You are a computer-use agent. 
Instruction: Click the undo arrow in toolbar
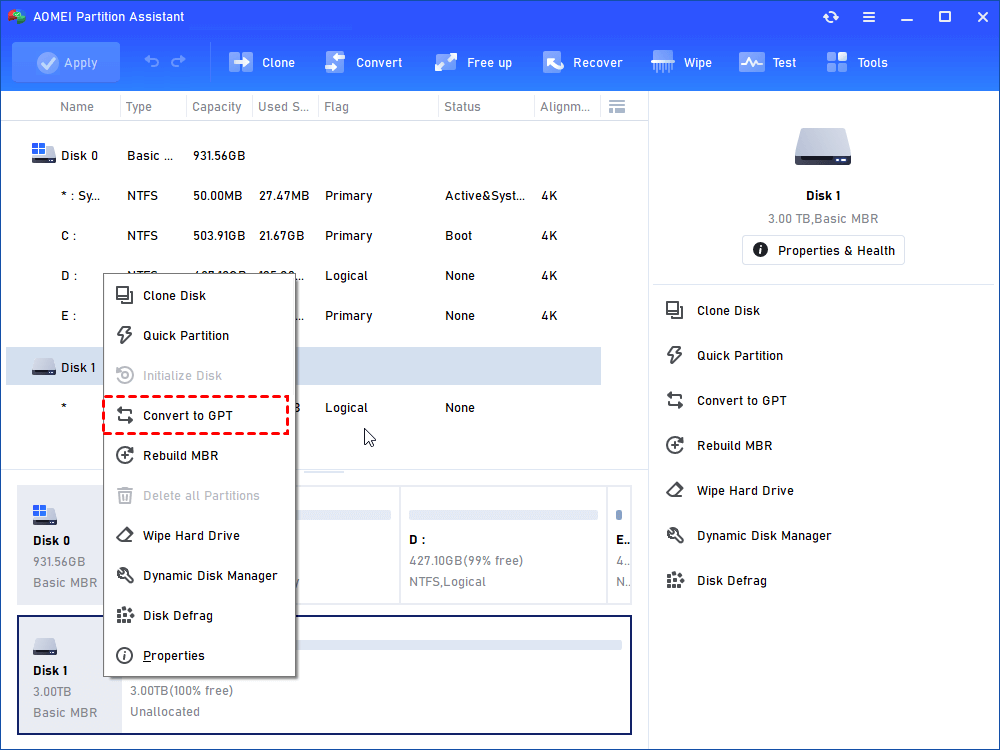tap(152, 62)
